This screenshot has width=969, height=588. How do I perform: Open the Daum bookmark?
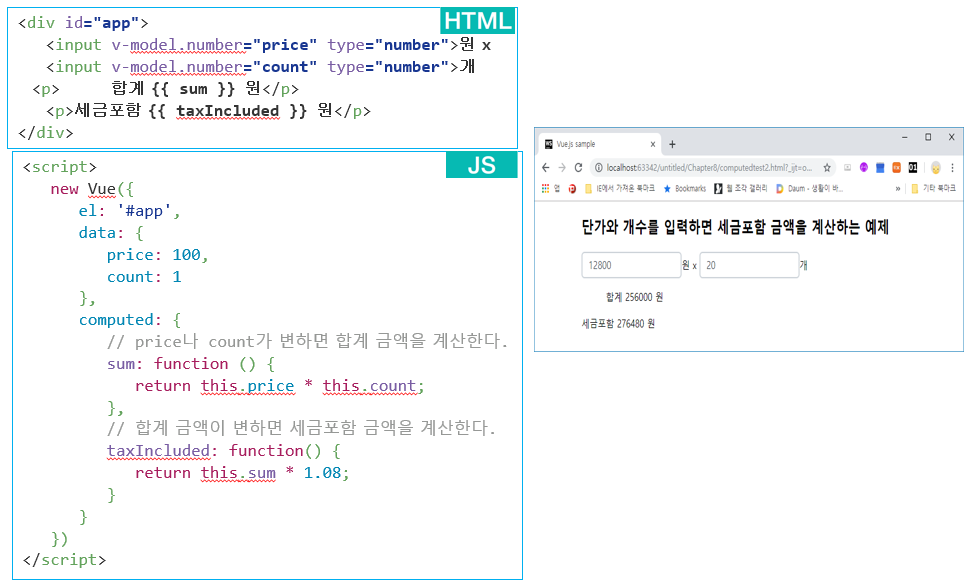pos(810,189)
